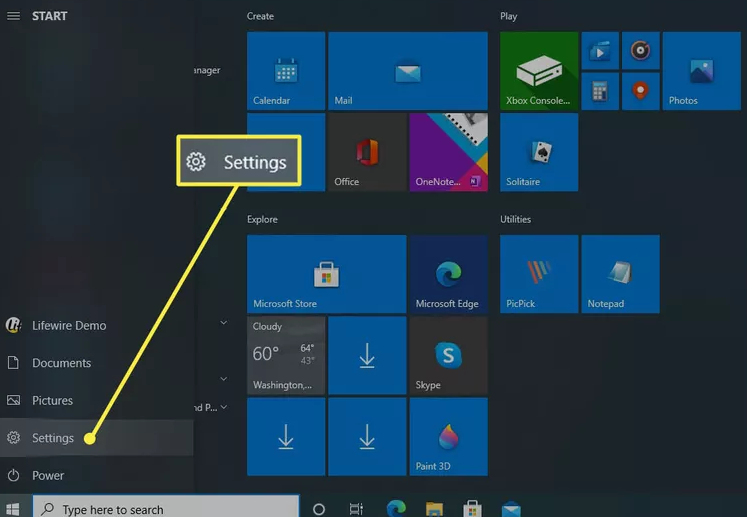Open Documents from the Start sidebar
This screenshot has height=517, width=747.
(97, 363)
